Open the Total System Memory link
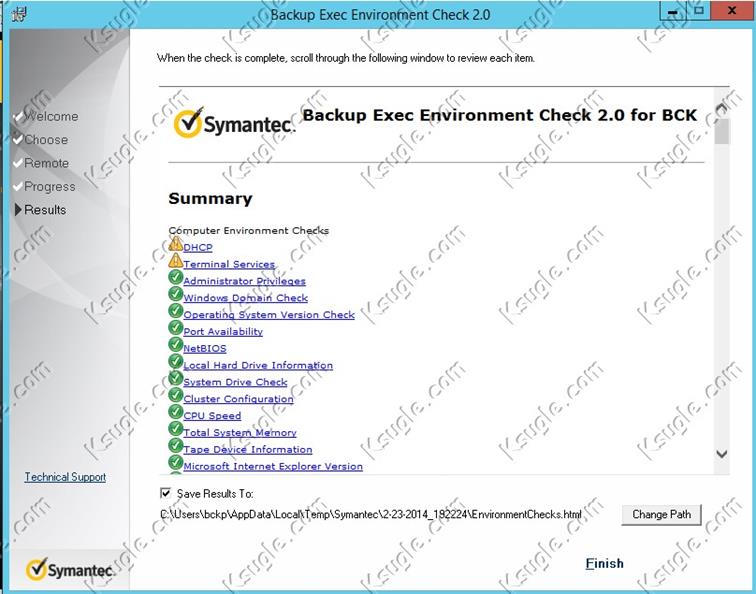The height and width of the screenshot is (594, 756). 240,433
